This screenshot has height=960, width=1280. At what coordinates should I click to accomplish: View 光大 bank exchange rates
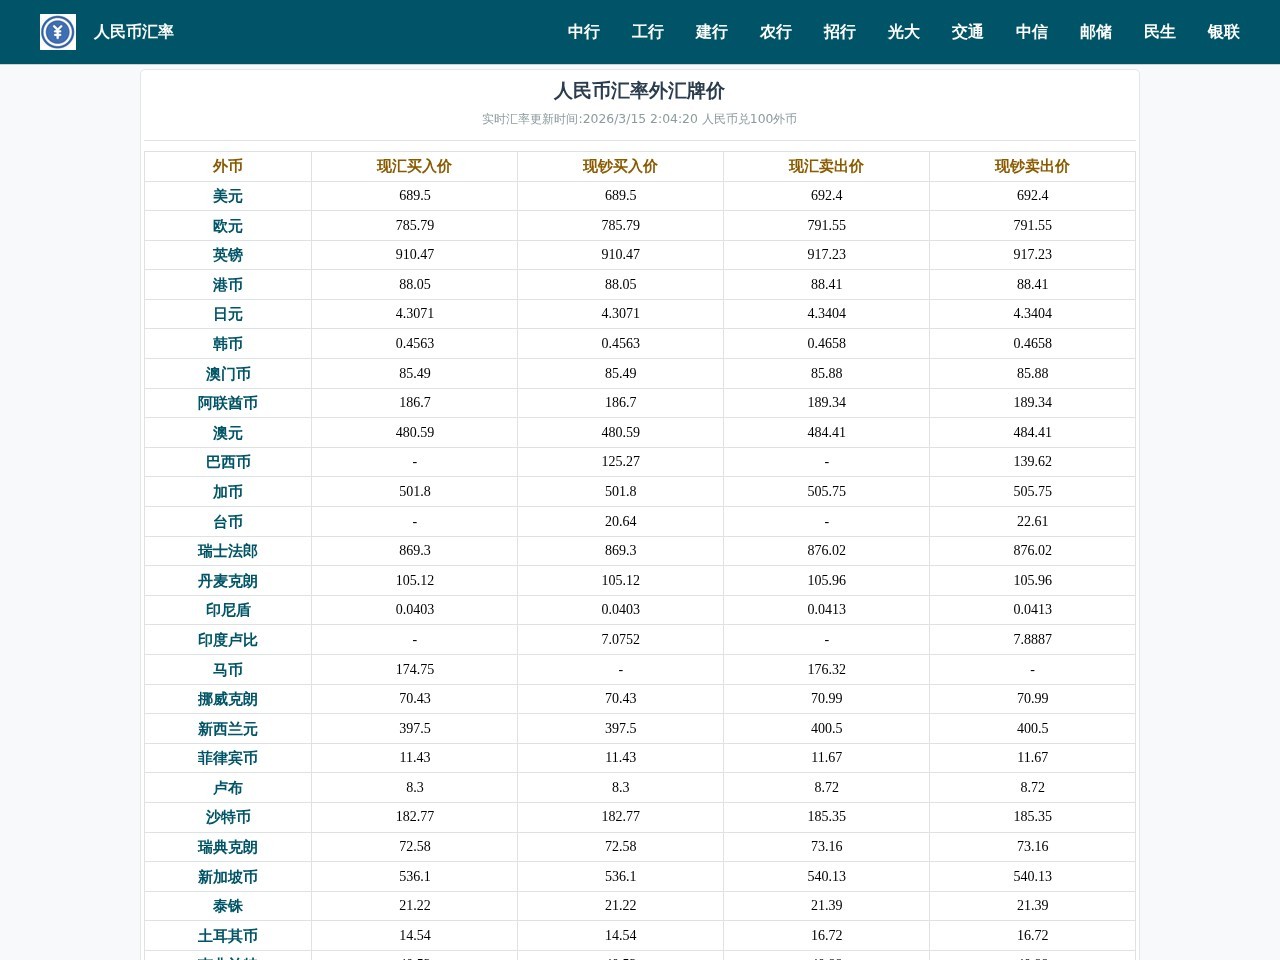pos(903,32)
